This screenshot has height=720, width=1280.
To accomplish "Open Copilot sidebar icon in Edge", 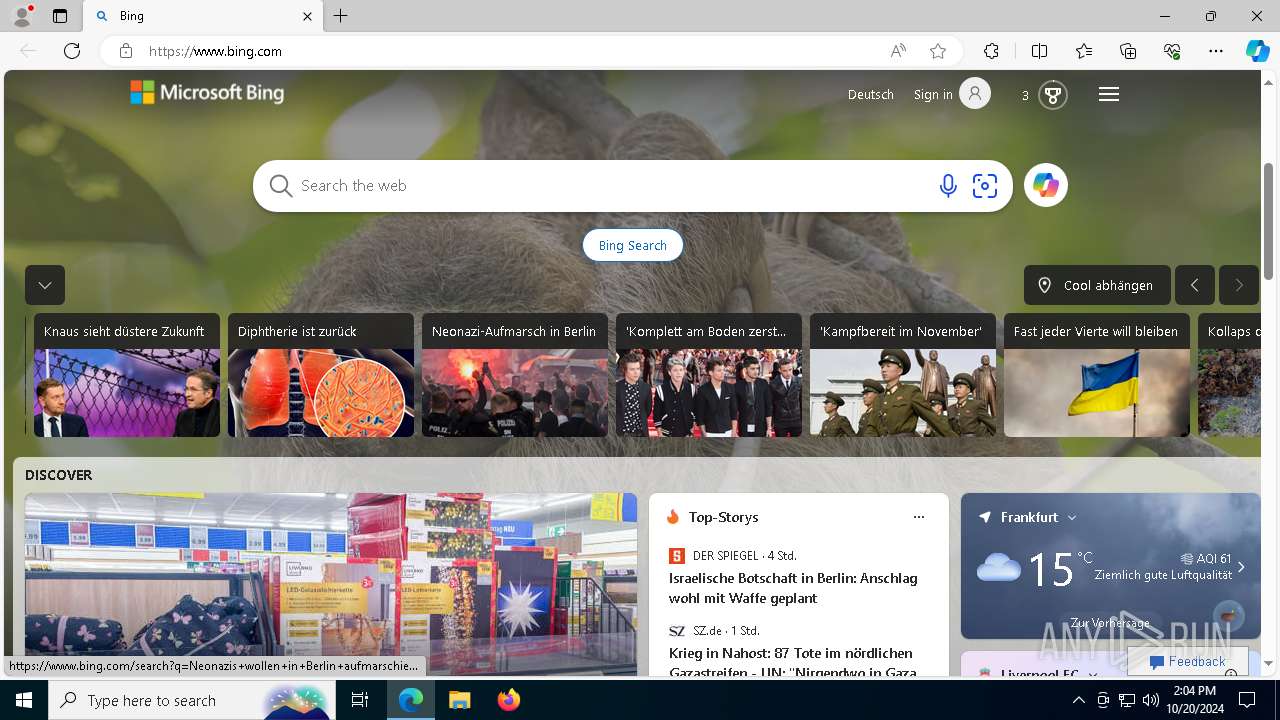I will point(1257,51).
